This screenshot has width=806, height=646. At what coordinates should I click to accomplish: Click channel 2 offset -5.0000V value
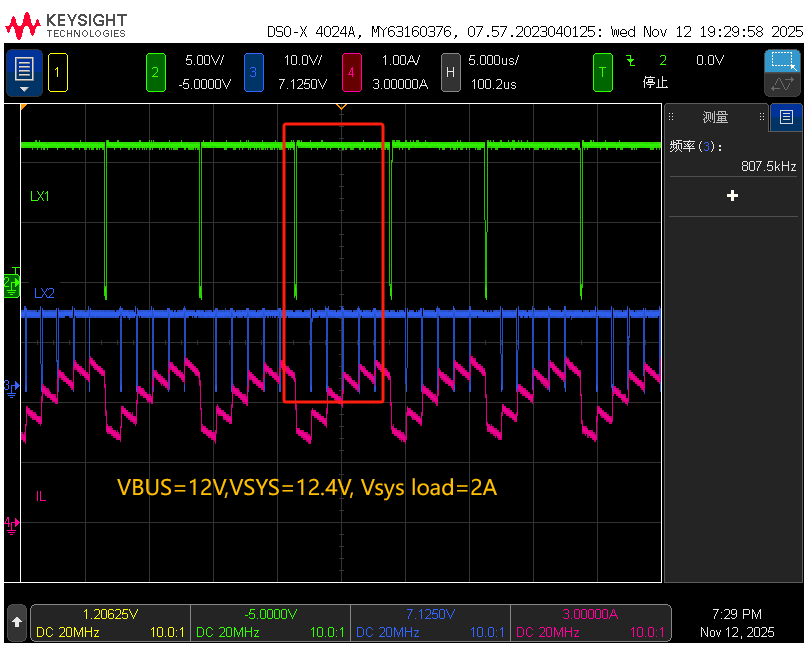205,84
